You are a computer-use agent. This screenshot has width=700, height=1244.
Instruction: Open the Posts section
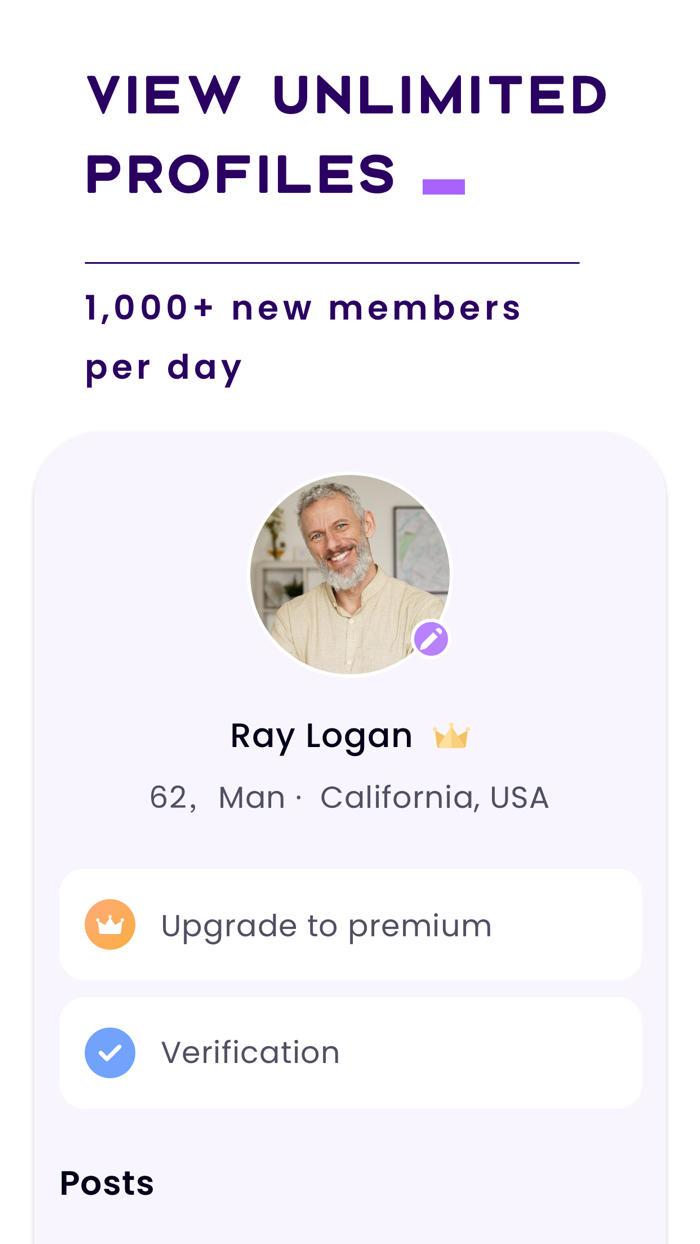(x=107, y=1184)
